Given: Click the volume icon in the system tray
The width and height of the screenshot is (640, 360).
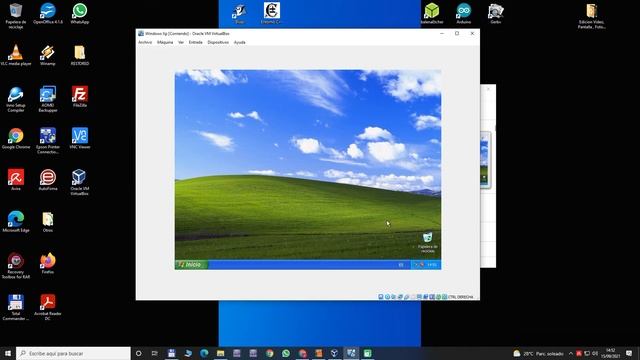Looking at the screenshot, I should tap(595, 353).
